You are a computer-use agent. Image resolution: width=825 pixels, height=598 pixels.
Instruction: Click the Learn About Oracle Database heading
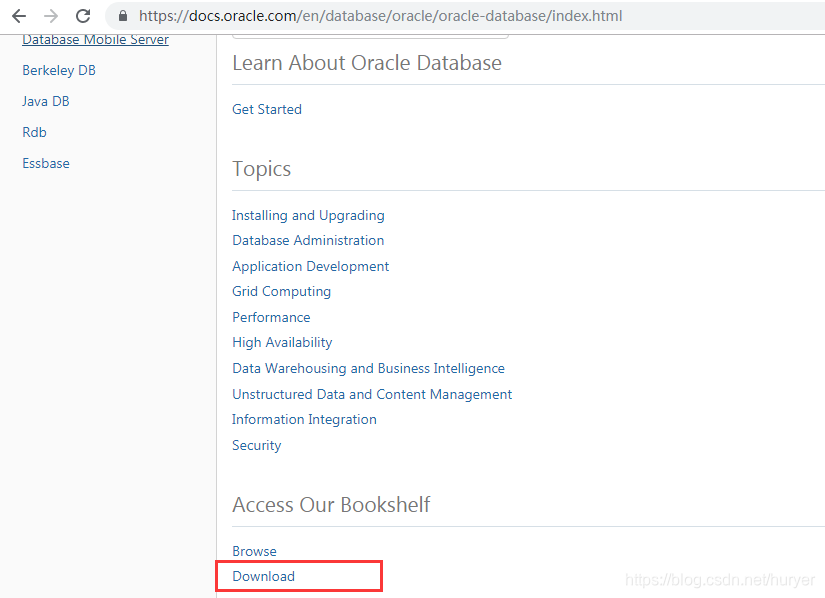coord(367,63)
